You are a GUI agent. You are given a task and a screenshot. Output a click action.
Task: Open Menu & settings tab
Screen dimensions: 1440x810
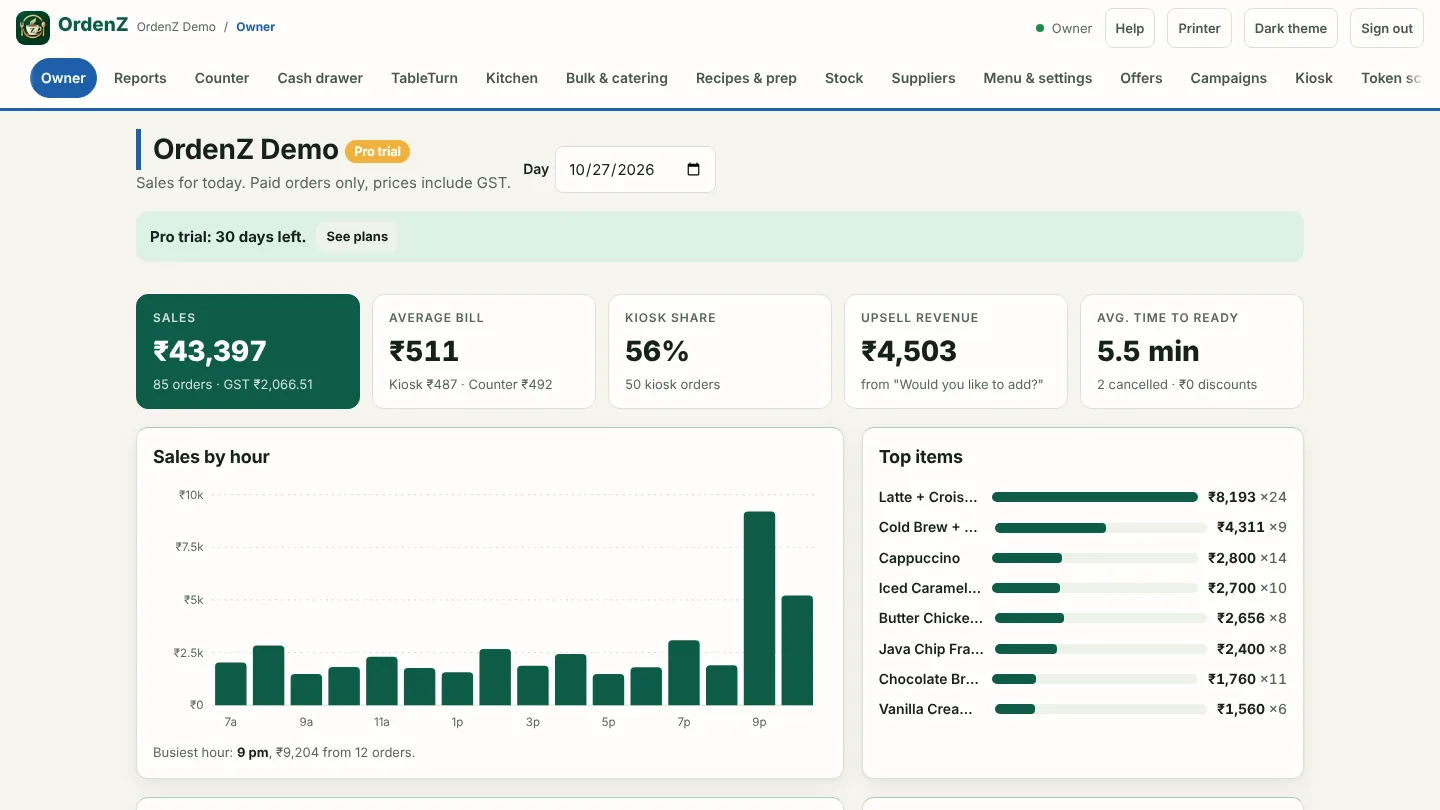[x=1038, y=78]
